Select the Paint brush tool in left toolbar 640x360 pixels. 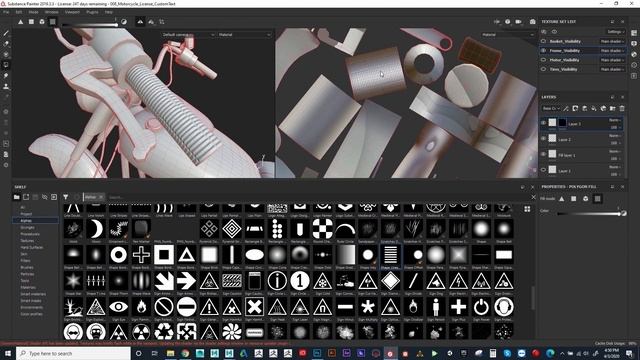click(6, 33)
